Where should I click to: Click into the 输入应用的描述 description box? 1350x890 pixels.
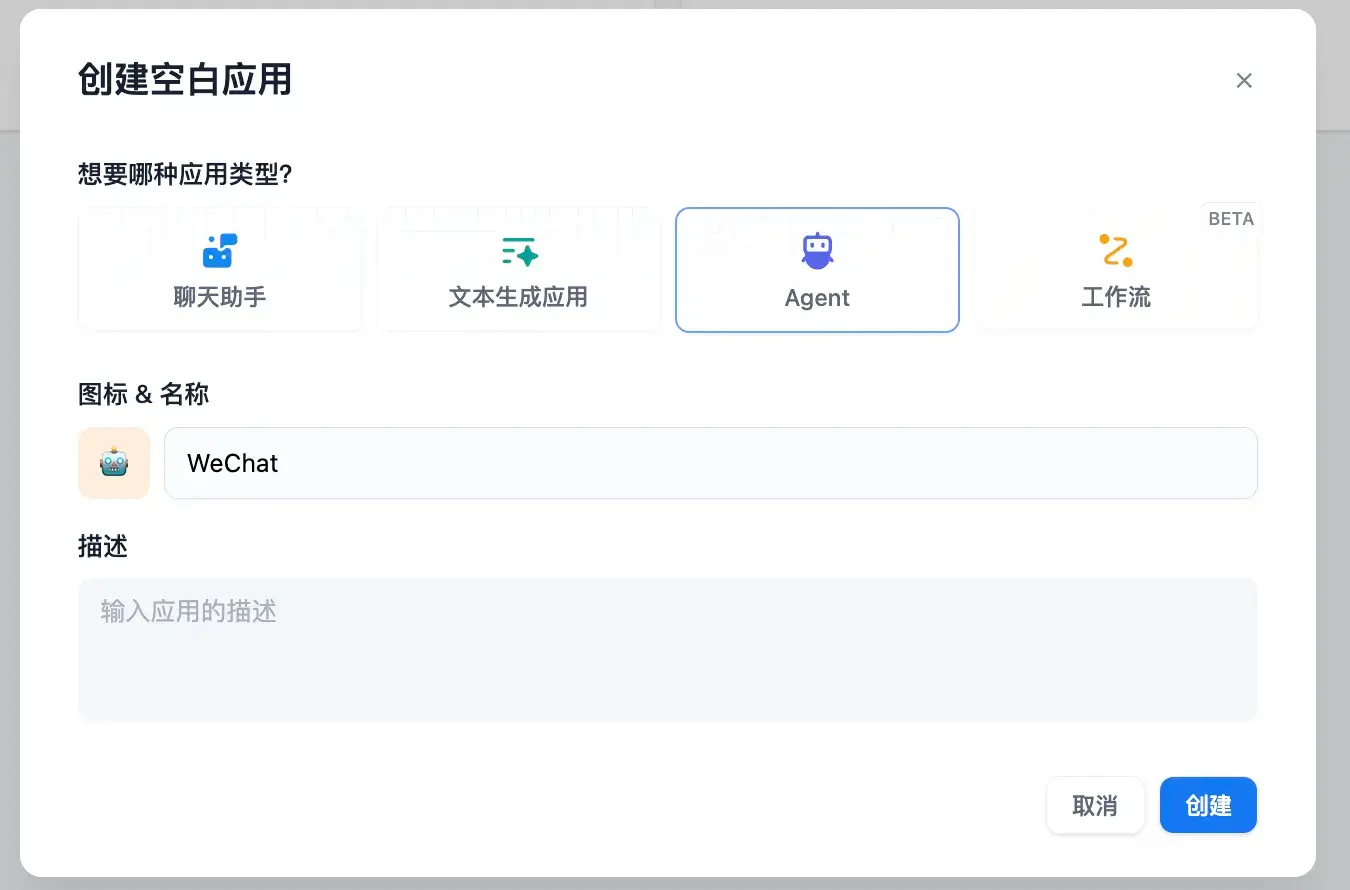point(668,649)
